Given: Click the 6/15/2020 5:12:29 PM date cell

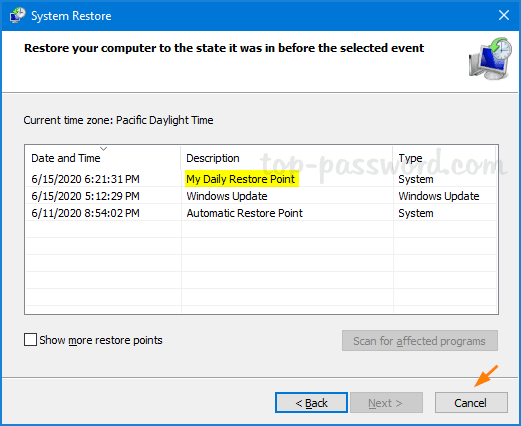Looking at the screenshot, I should point(85,196).
